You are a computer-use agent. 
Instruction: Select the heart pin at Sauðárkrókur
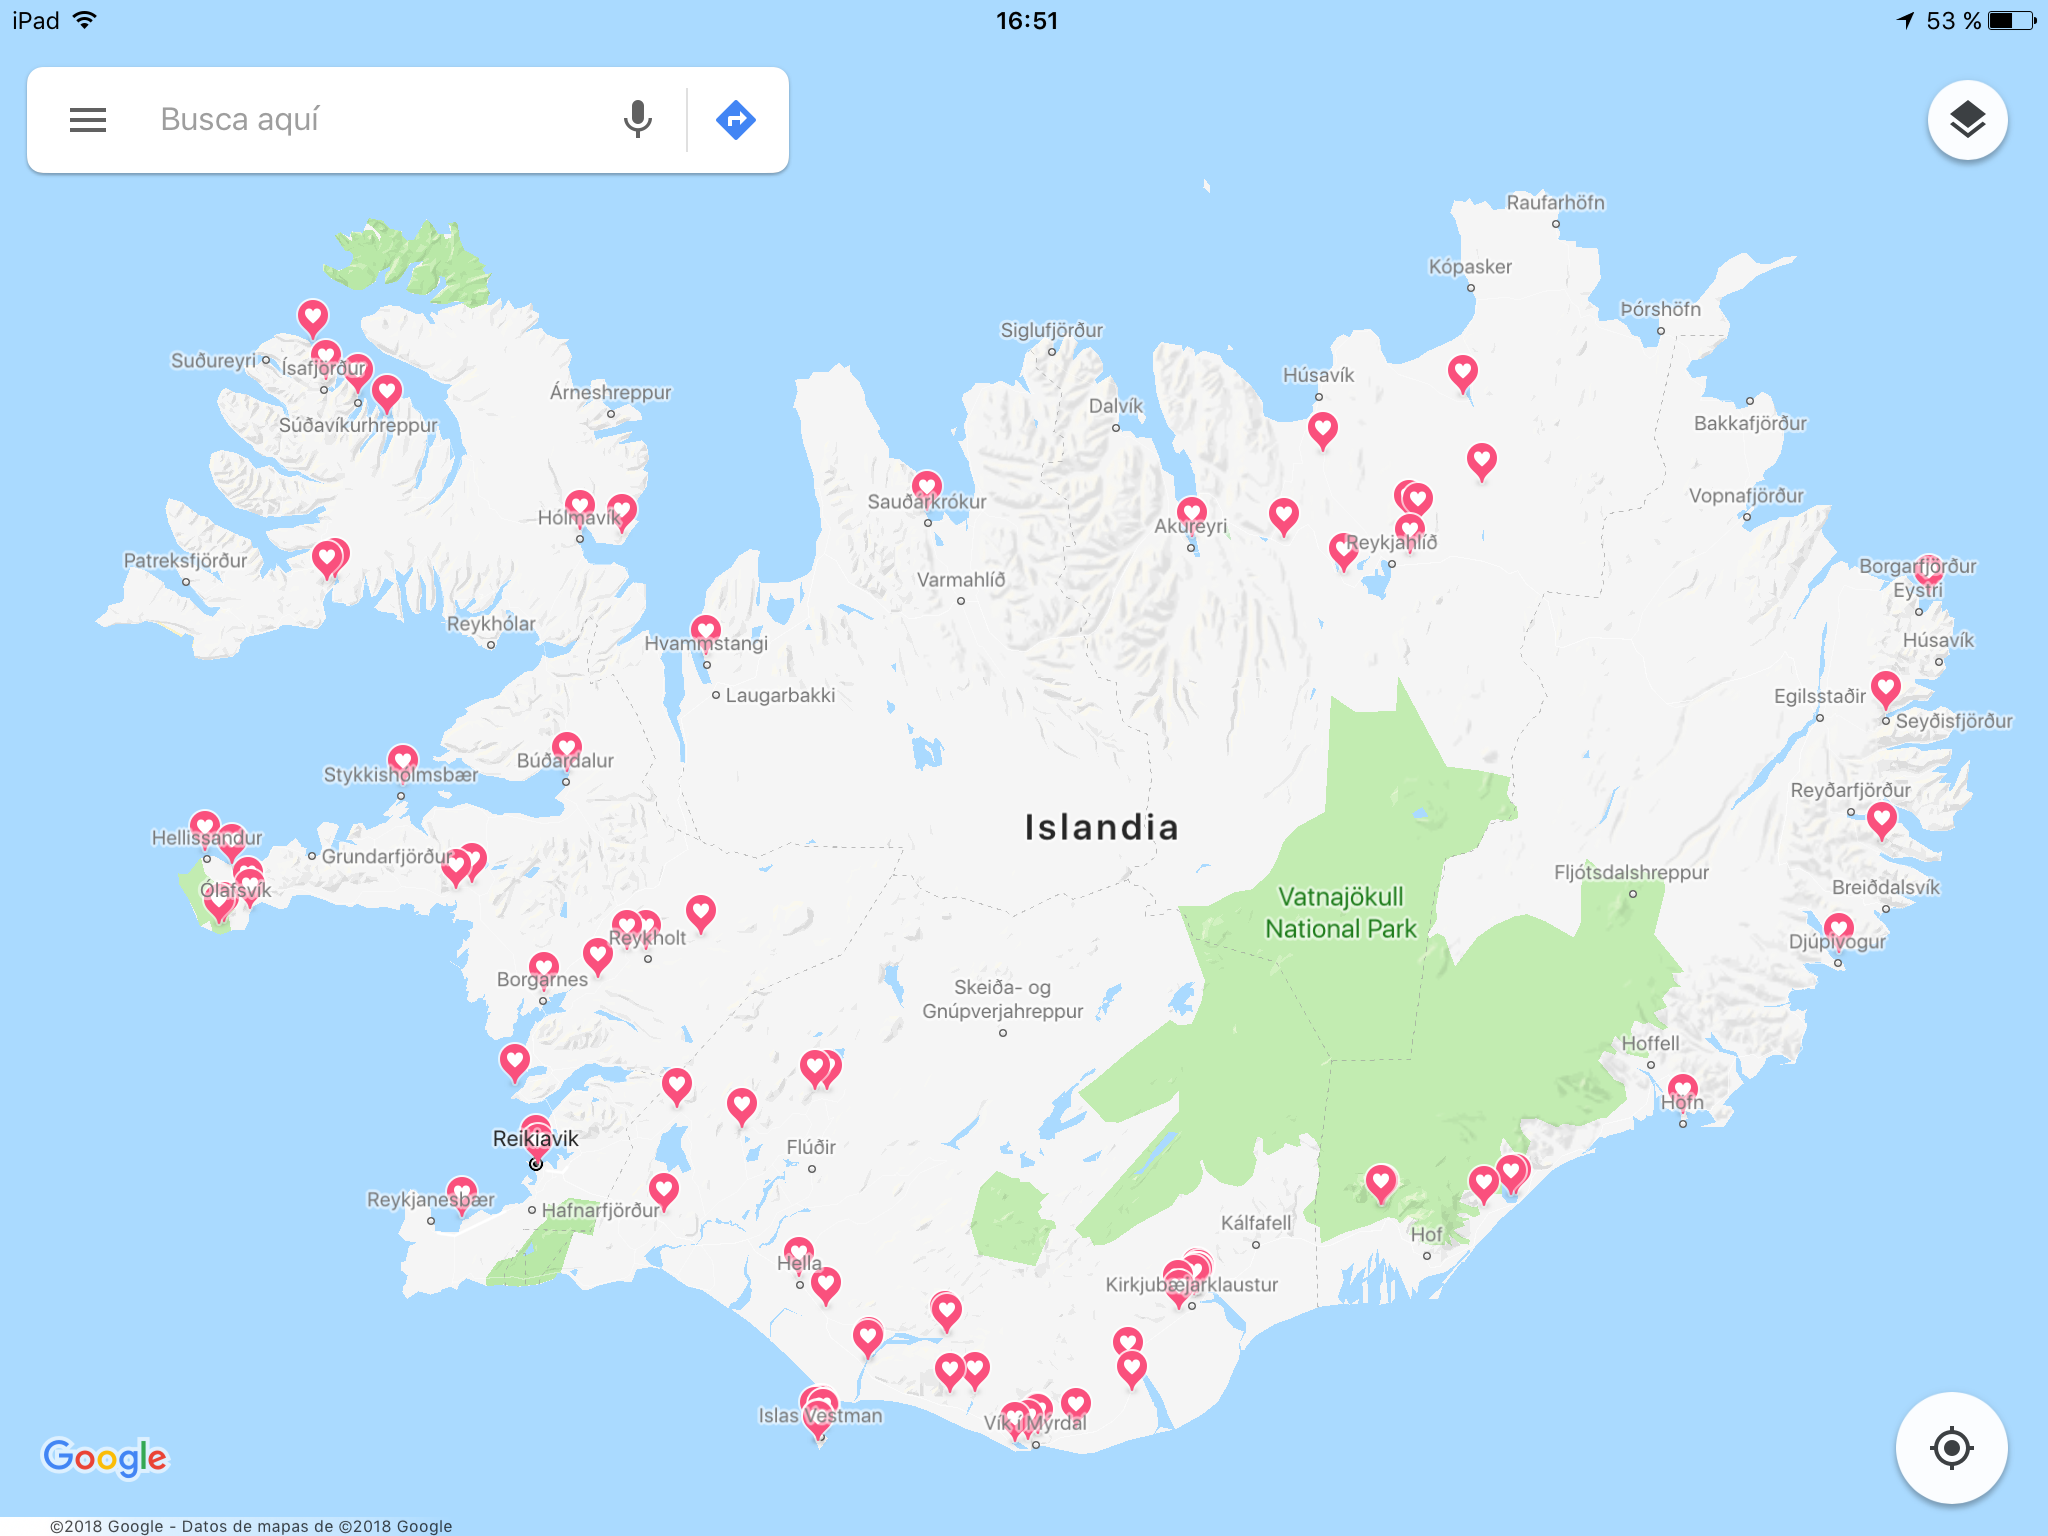927,489
